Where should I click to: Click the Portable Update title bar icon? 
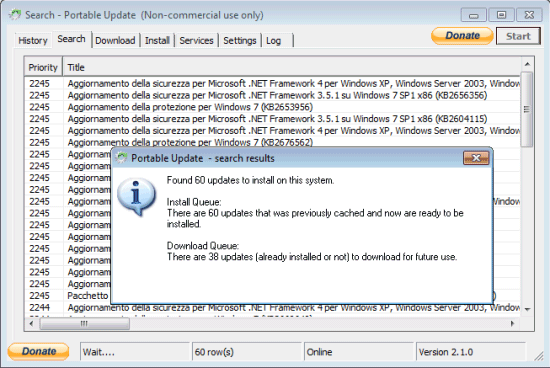[15, 15]
